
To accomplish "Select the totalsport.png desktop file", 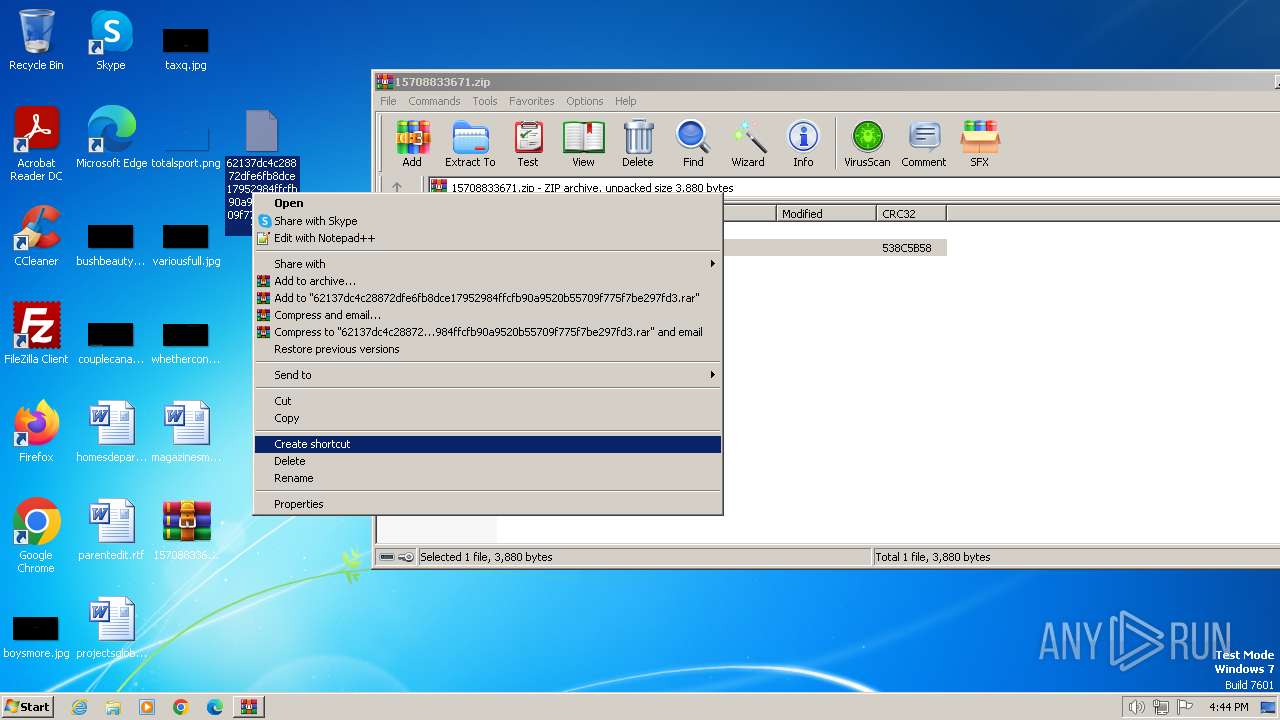I will tap(186, 145).
